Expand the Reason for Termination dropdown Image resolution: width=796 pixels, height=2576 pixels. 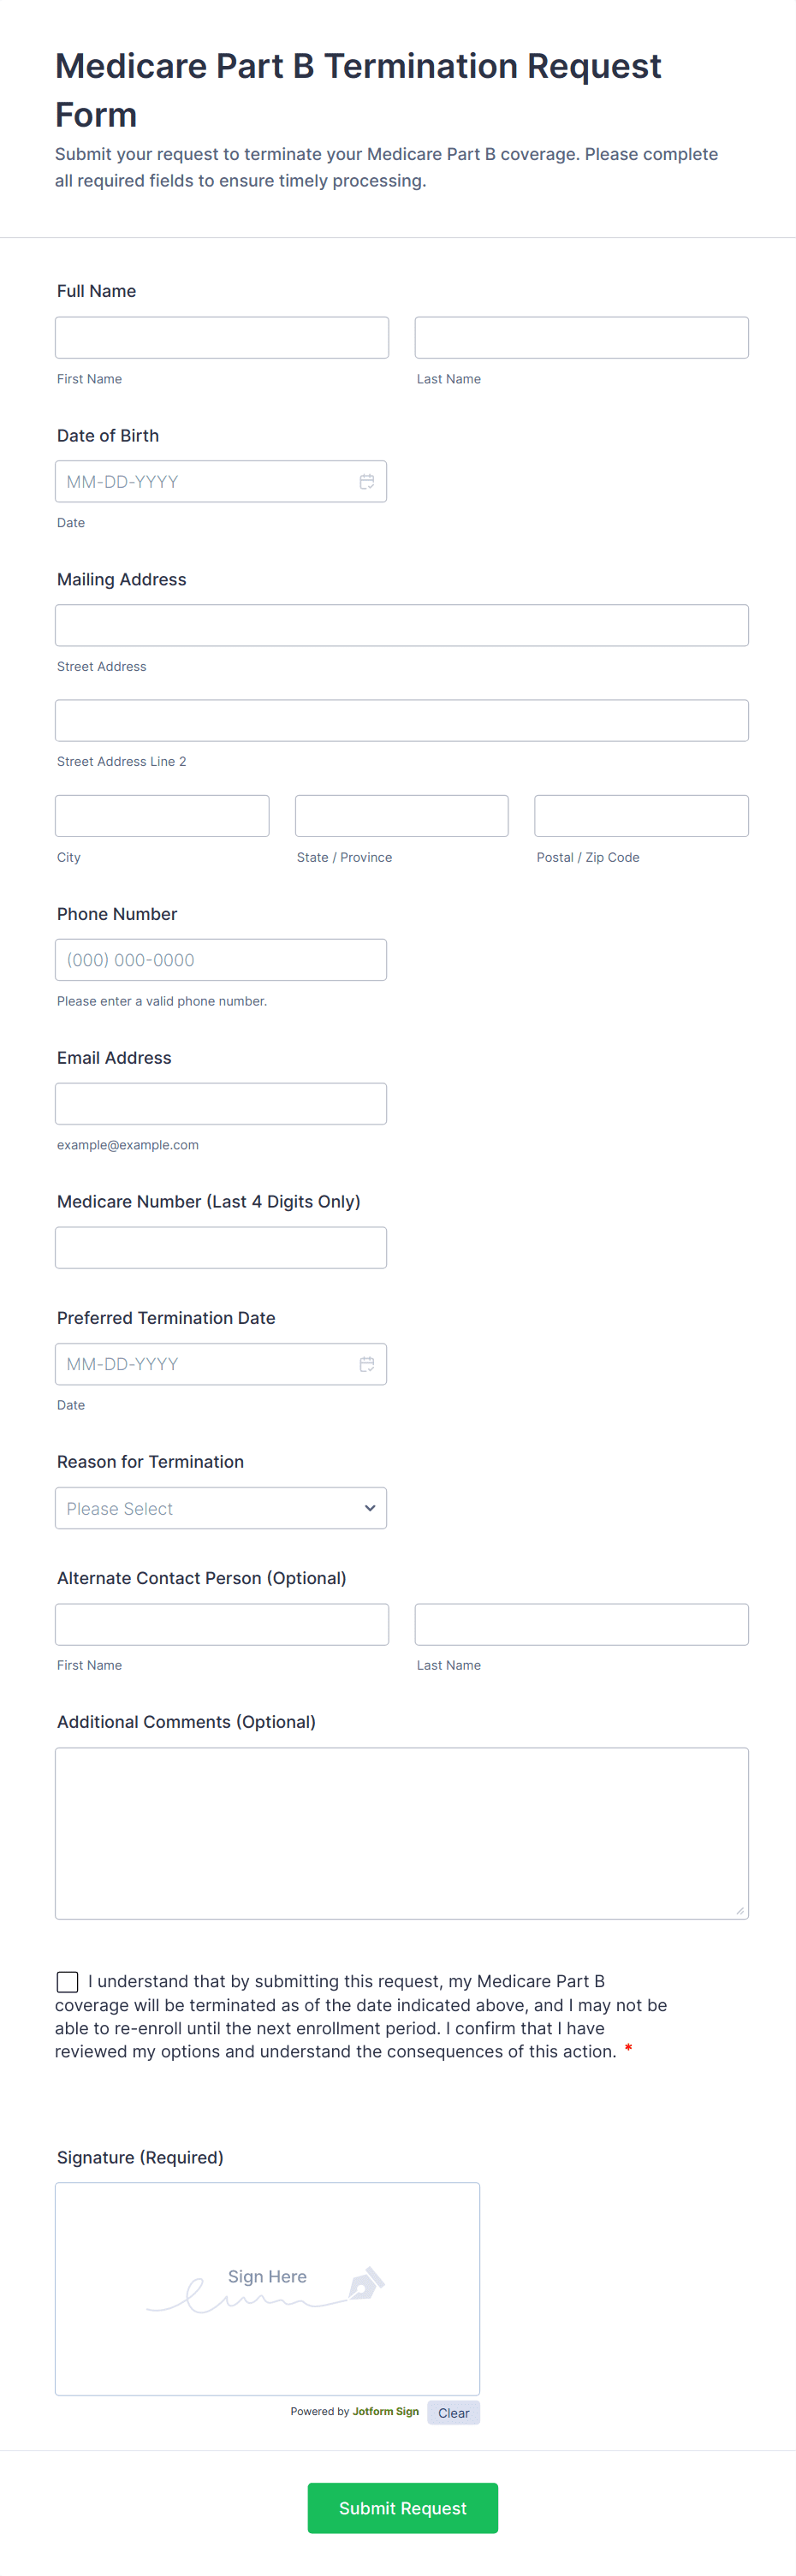221,1508
